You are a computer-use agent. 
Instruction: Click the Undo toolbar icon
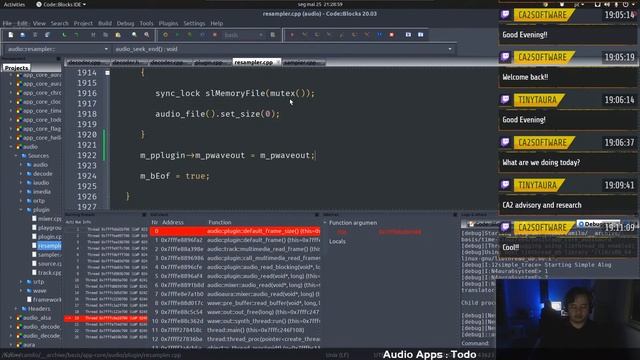coord(64,35)
